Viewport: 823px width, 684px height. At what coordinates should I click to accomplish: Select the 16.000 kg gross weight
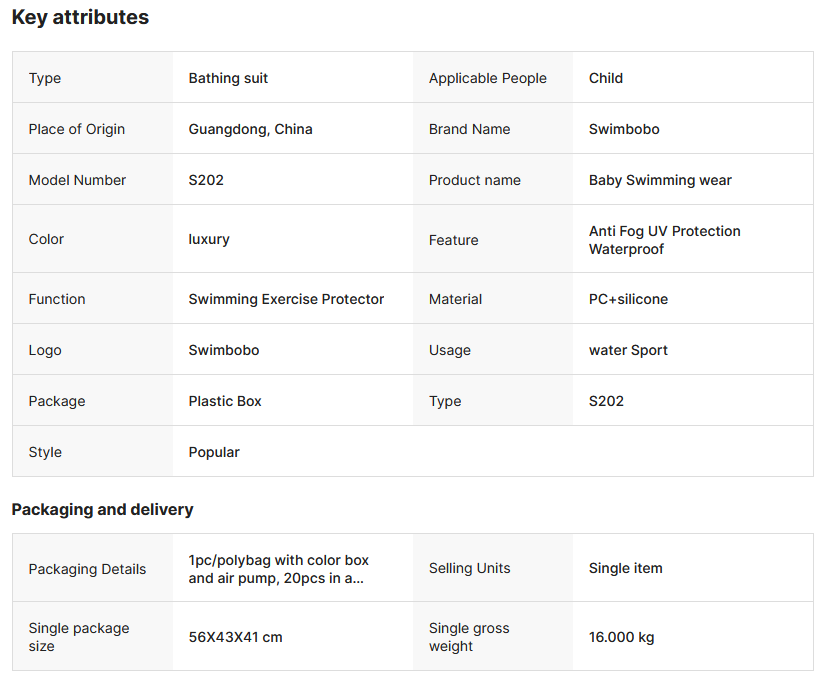tap(621, 637)
